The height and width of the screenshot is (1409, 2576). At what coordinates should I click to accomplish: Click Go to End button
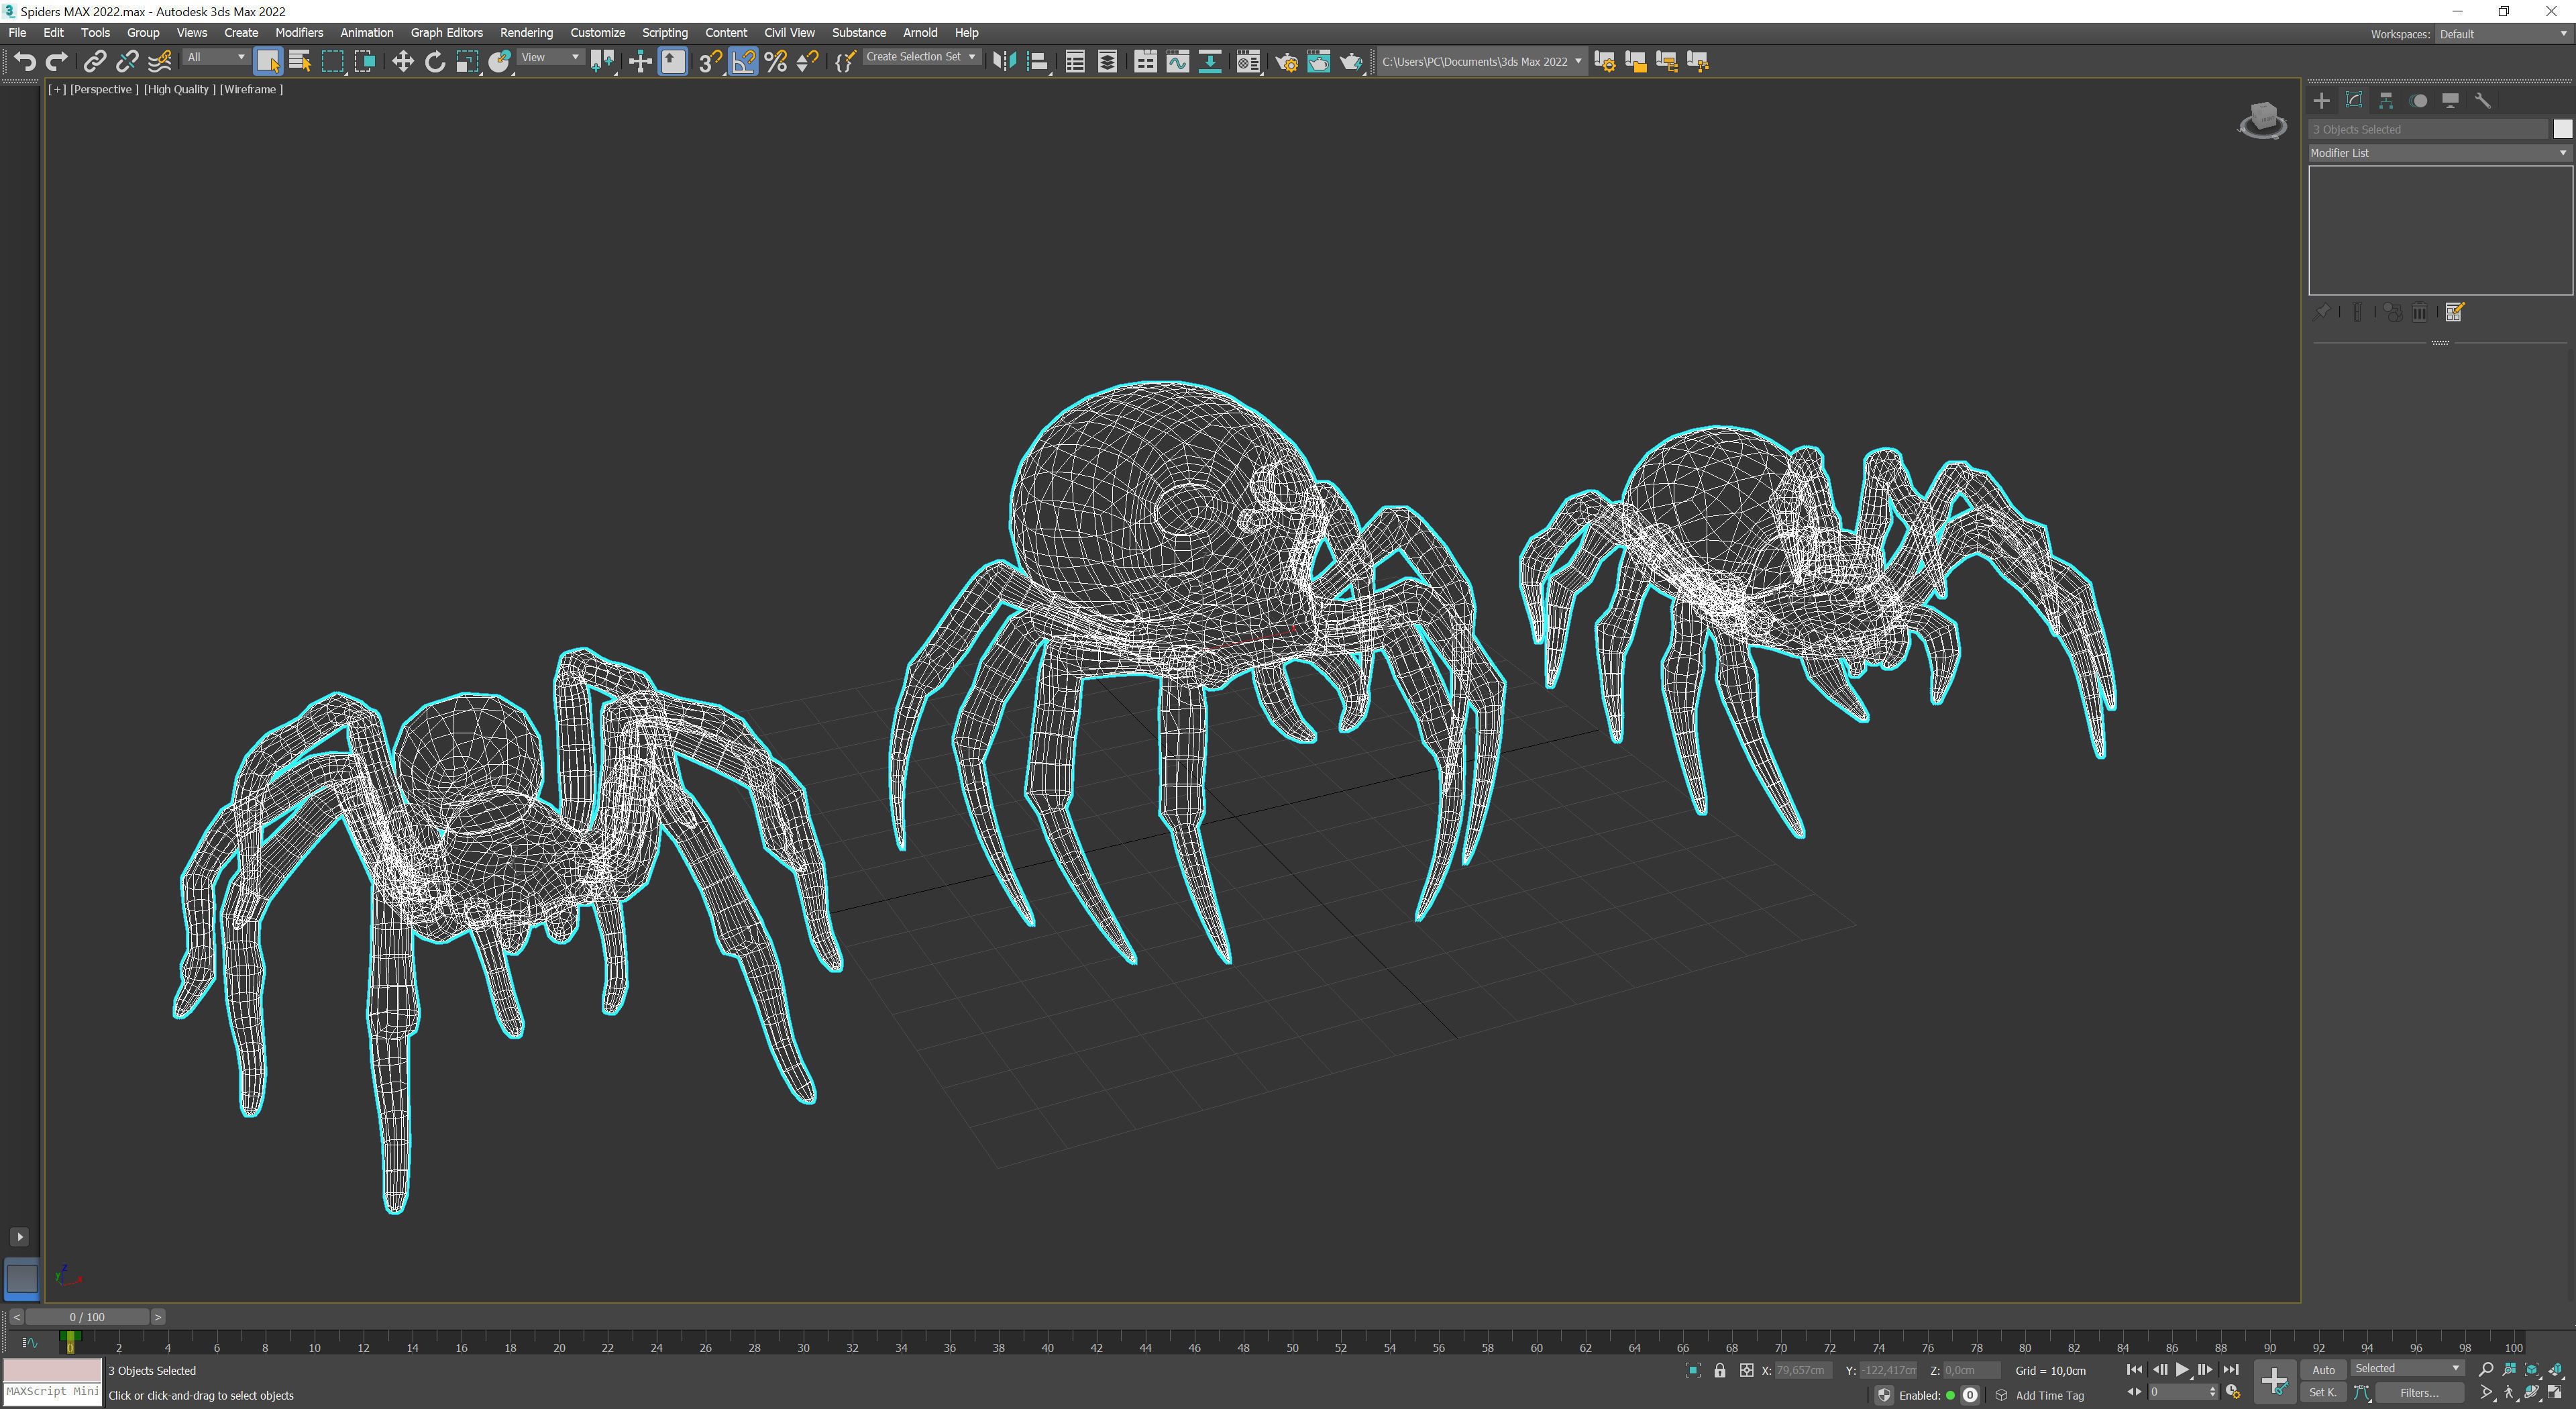coord(2230,1370)
